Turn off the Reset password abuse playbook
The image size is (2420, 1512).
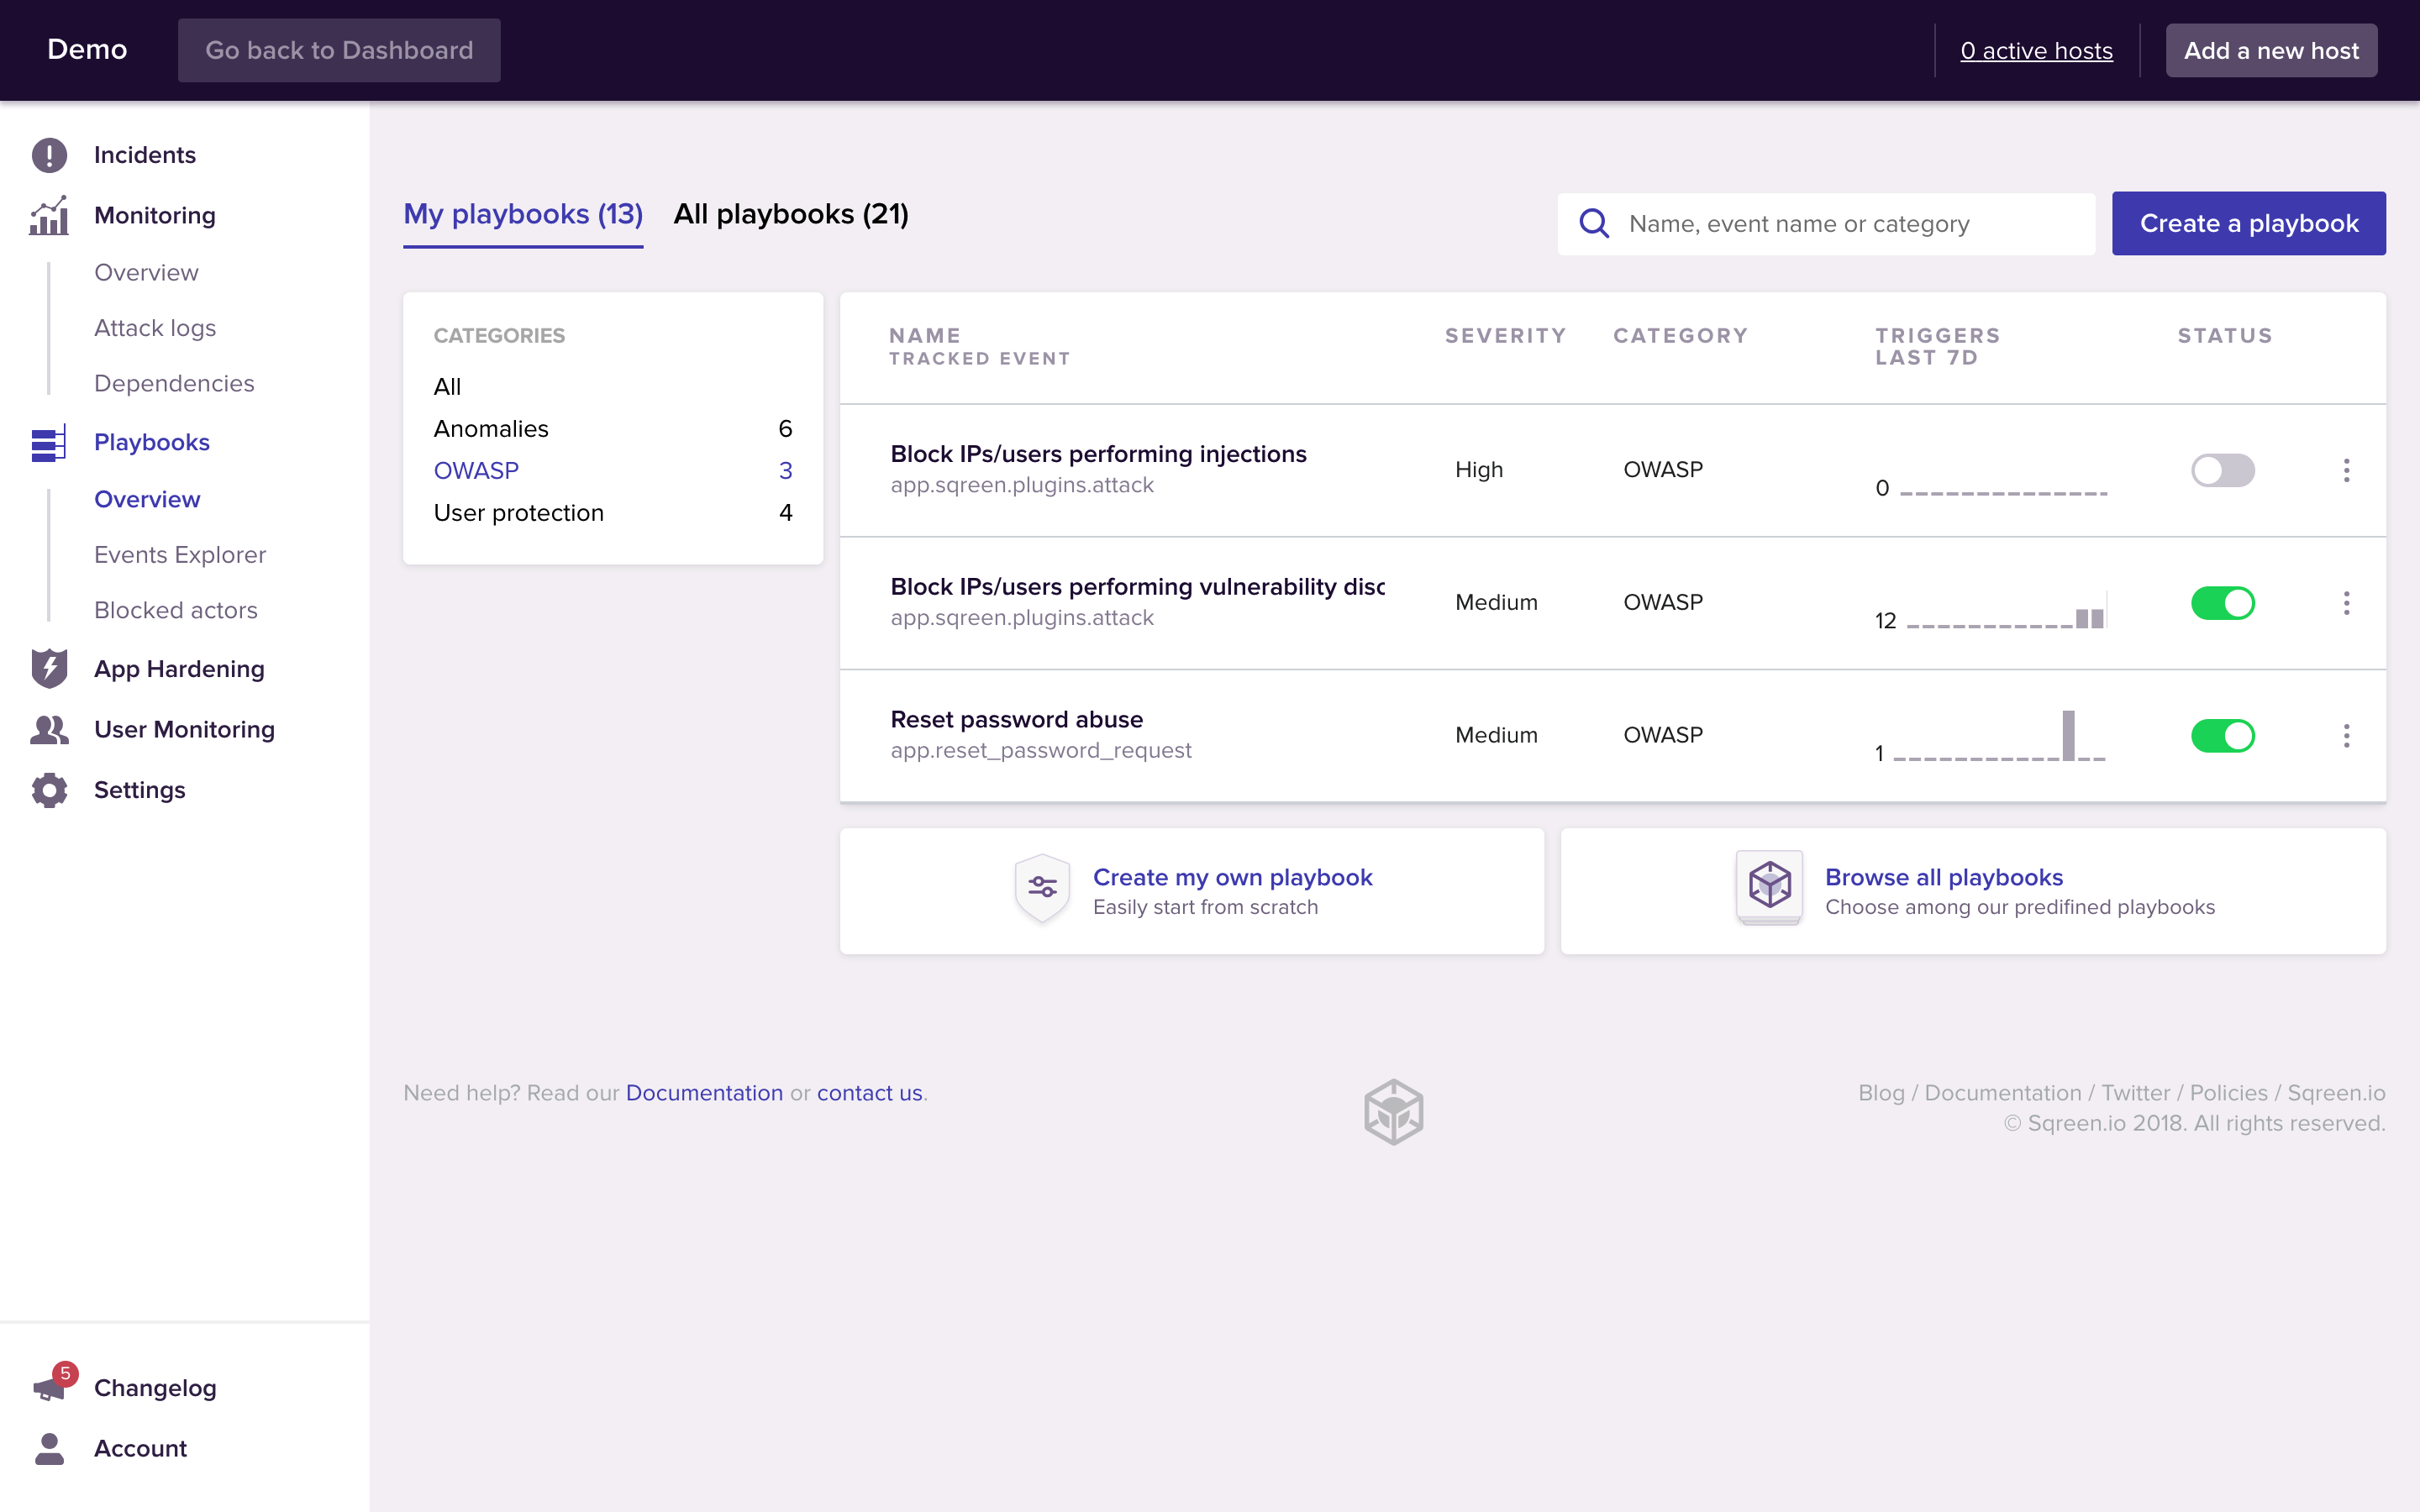[x=2222, y=736]
